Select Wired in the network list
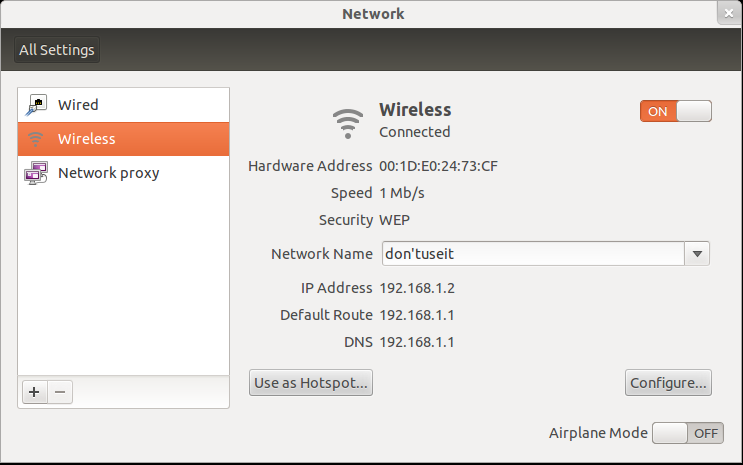The image size is (743, 465). coord(78,105)
